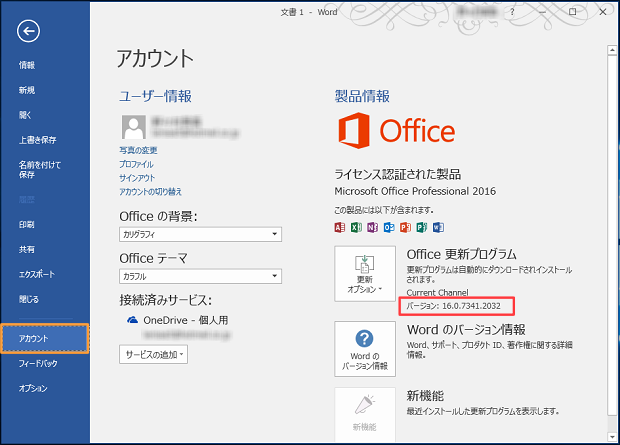620x445 pixels.
Task: Click the サインアウト link
Action: tap(137, 178)
